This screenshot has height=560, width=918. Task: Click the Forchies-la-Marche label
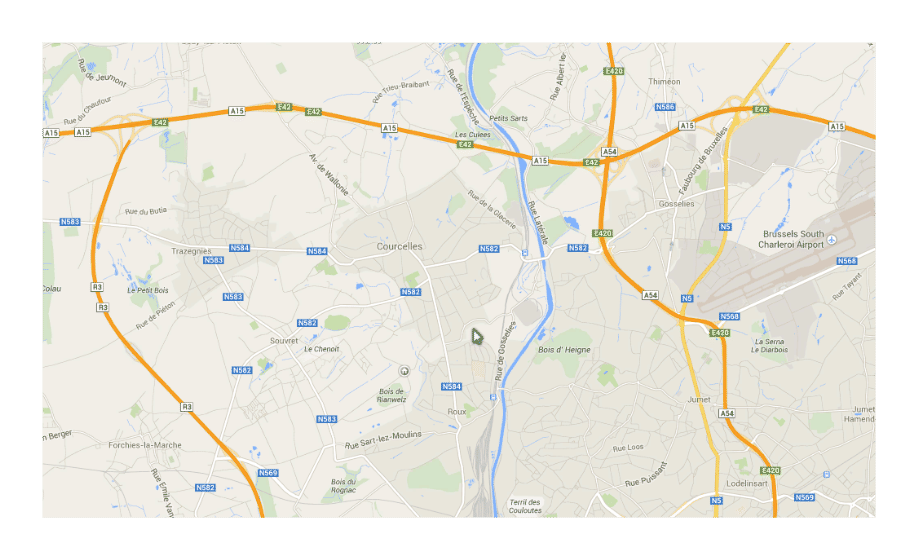click(x=145, y=445)
